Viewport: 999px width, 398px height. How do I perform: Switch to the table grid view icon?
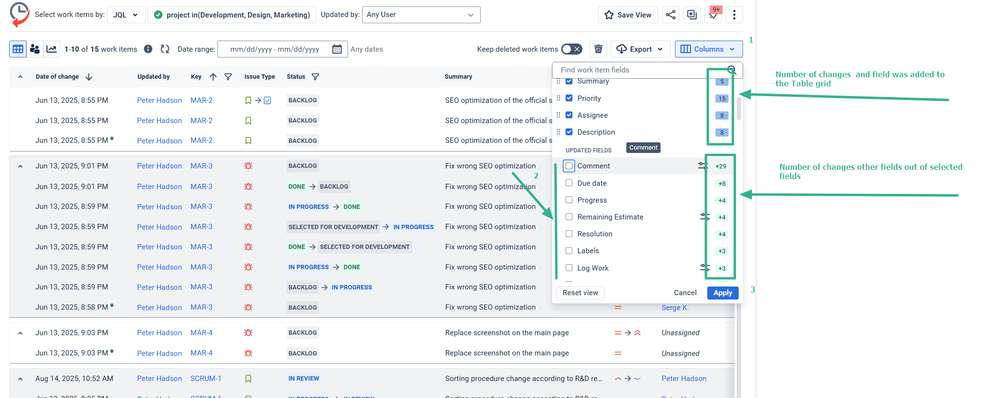click(x=18, y=48)
